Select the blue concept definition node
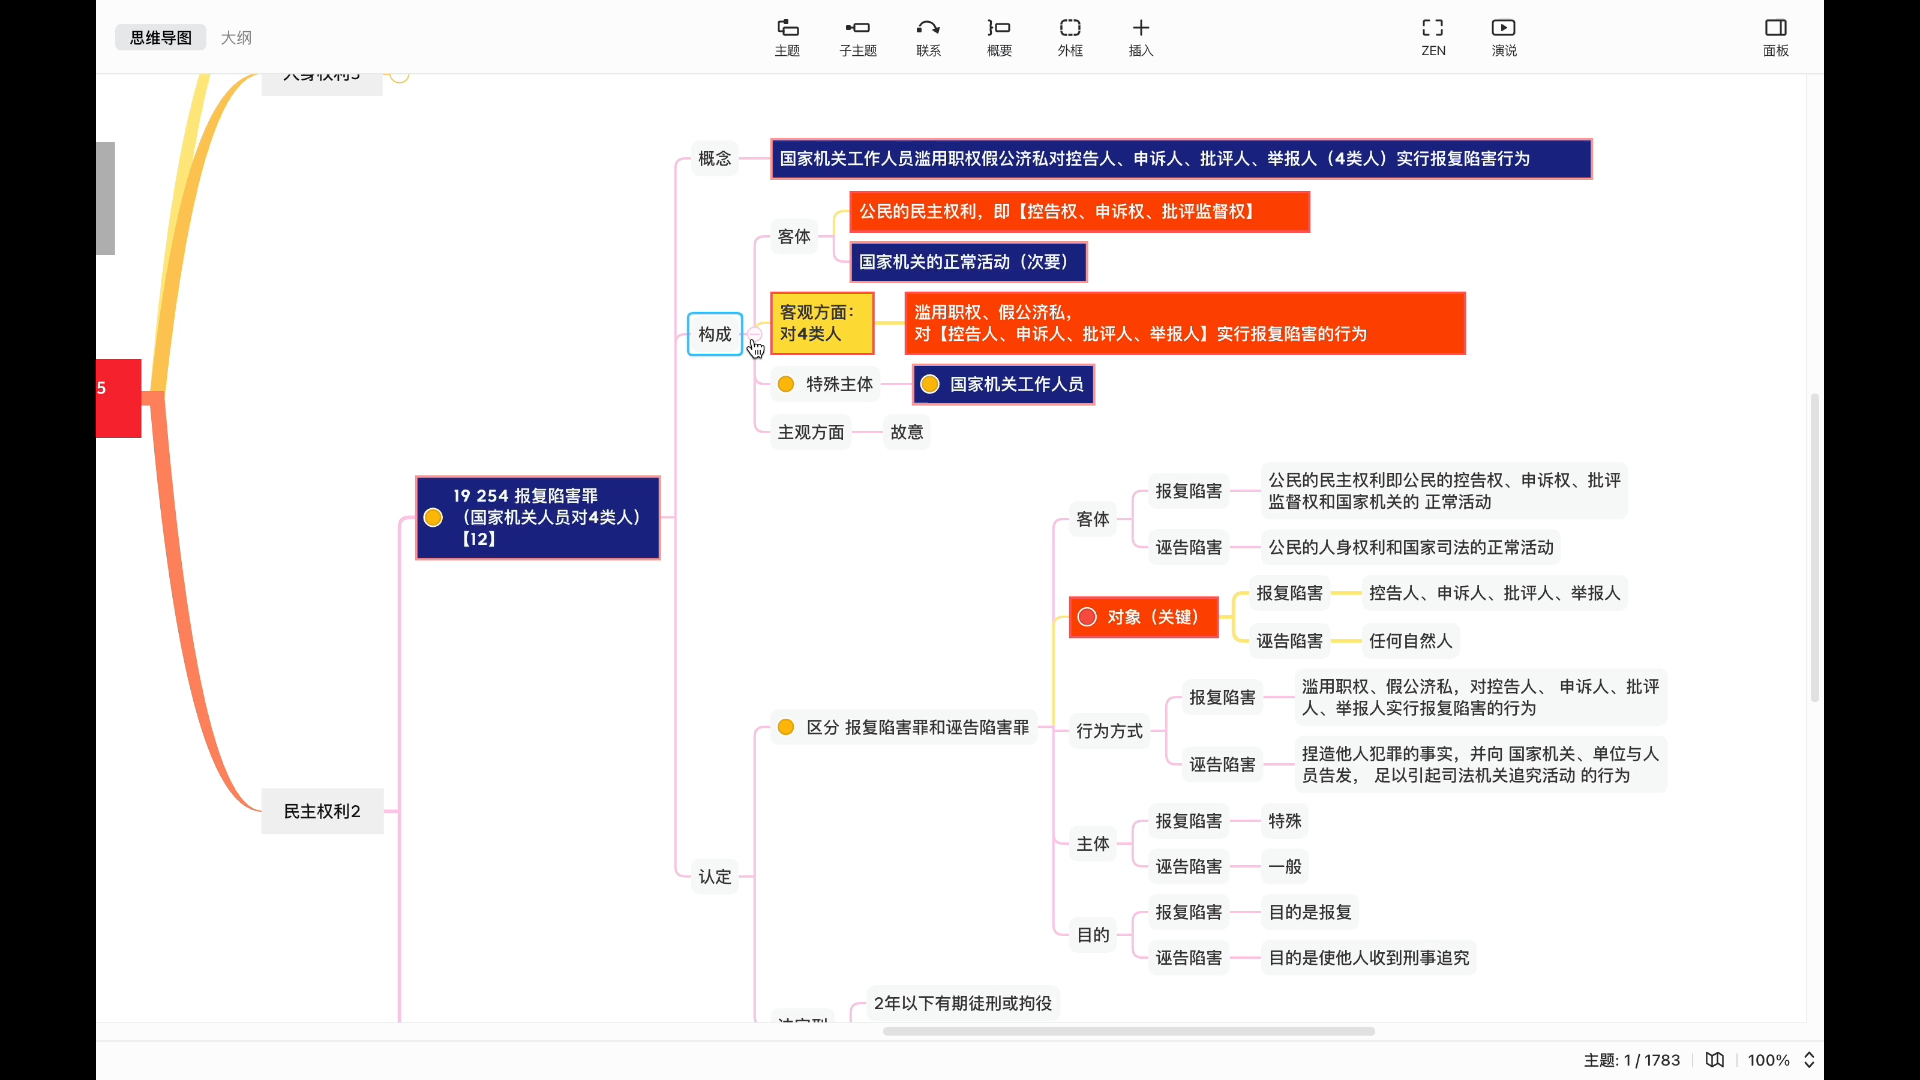This screenshot has height=1080, width=1920. tap(1181, 159)
